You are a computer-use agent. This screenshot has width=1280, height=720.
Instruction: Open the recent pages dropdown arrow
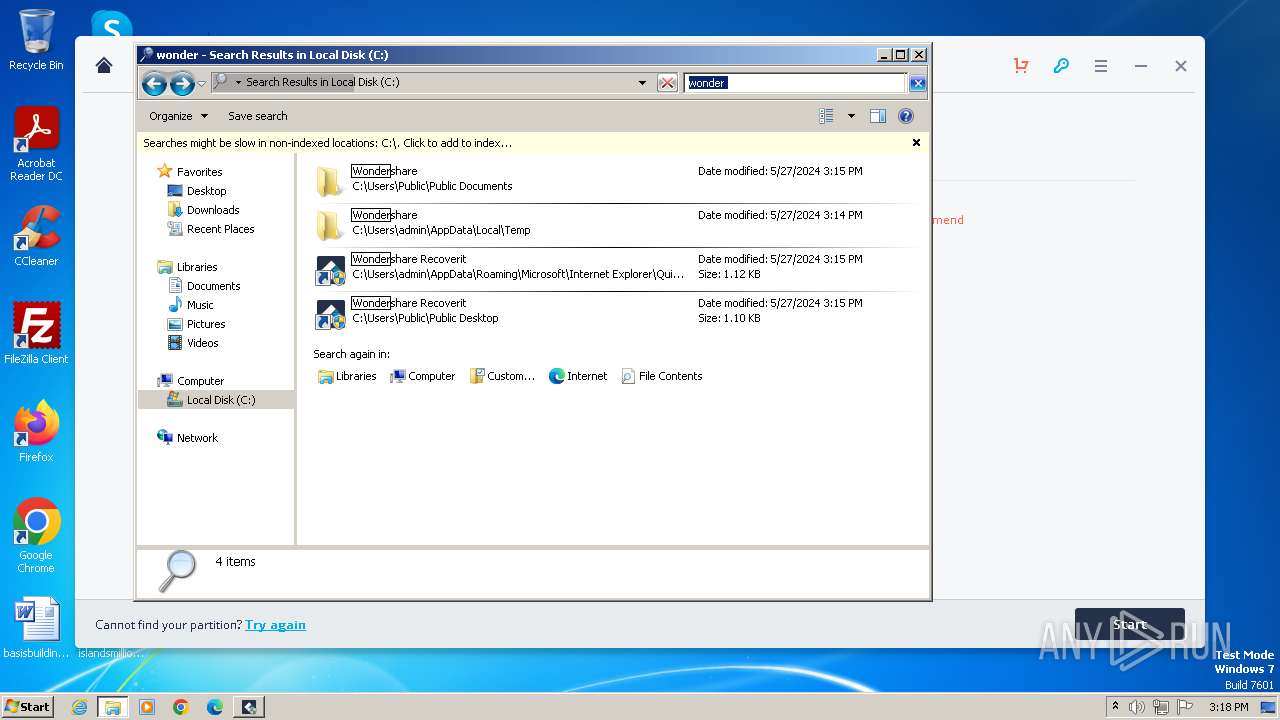pos(202,83)
